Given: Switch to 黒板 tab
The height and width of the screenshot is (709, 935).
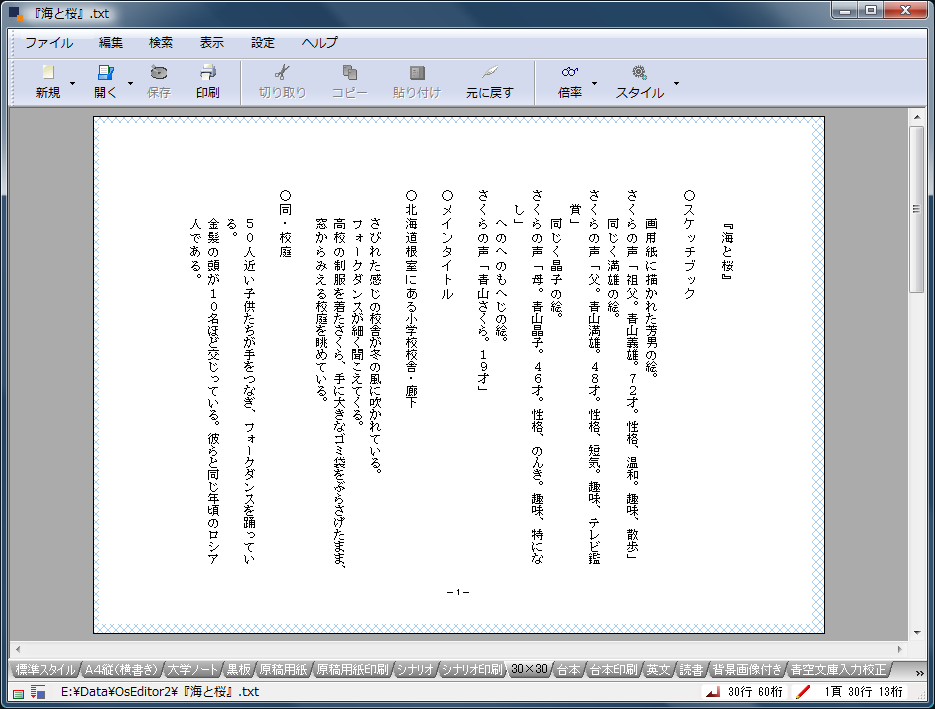Looking at the screenshot, I should (x=239, y=670).
